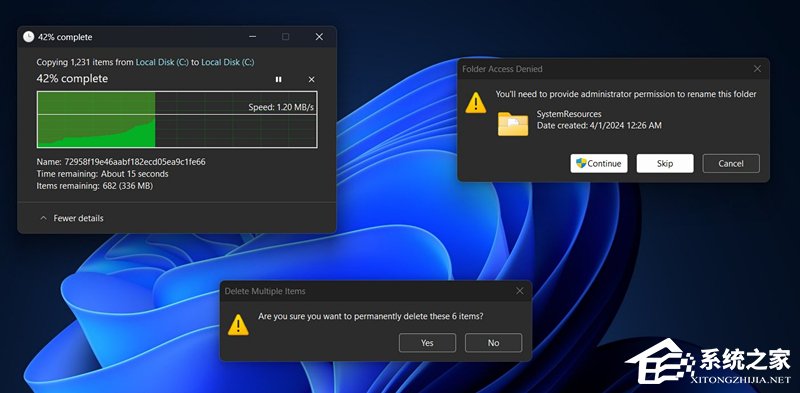
Task: Click the warning icon in Delete Multiple Items
Action: (x=238, y=325)
